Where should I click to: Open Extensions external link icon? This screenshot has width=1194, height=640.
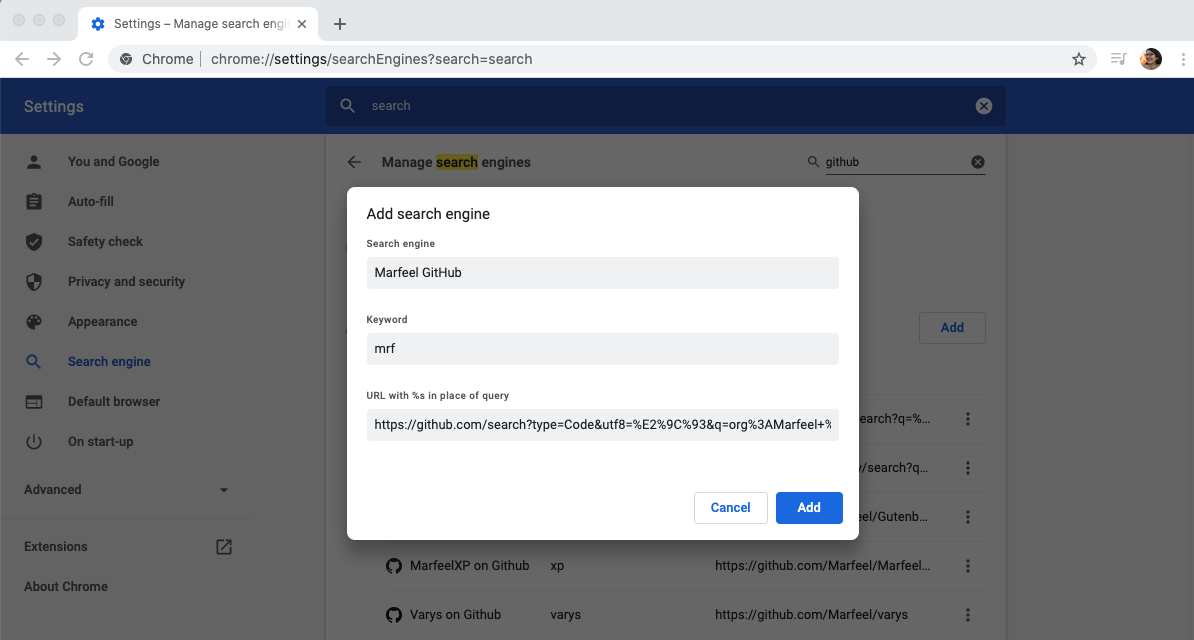pos(224,546)
